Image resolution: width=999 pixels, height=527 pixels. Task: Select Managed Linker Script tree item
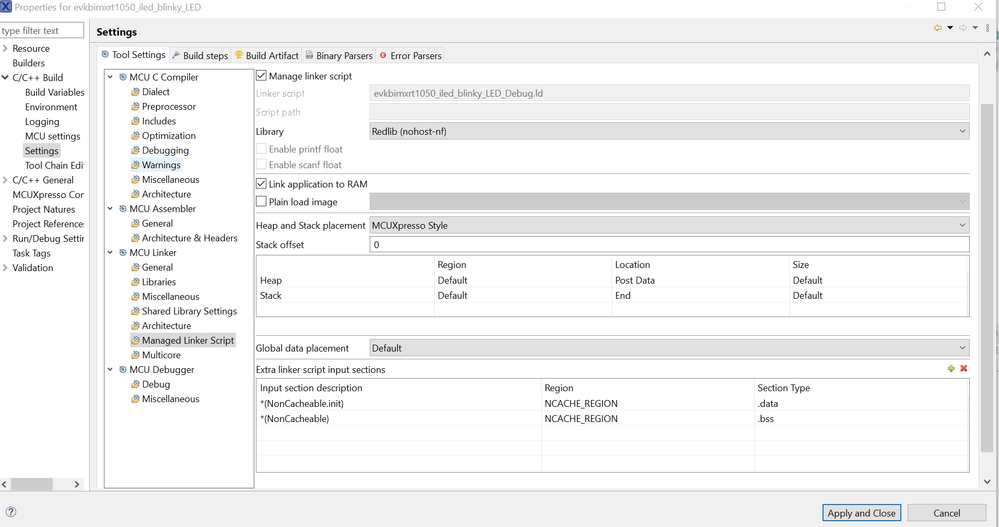pos(187,340)
